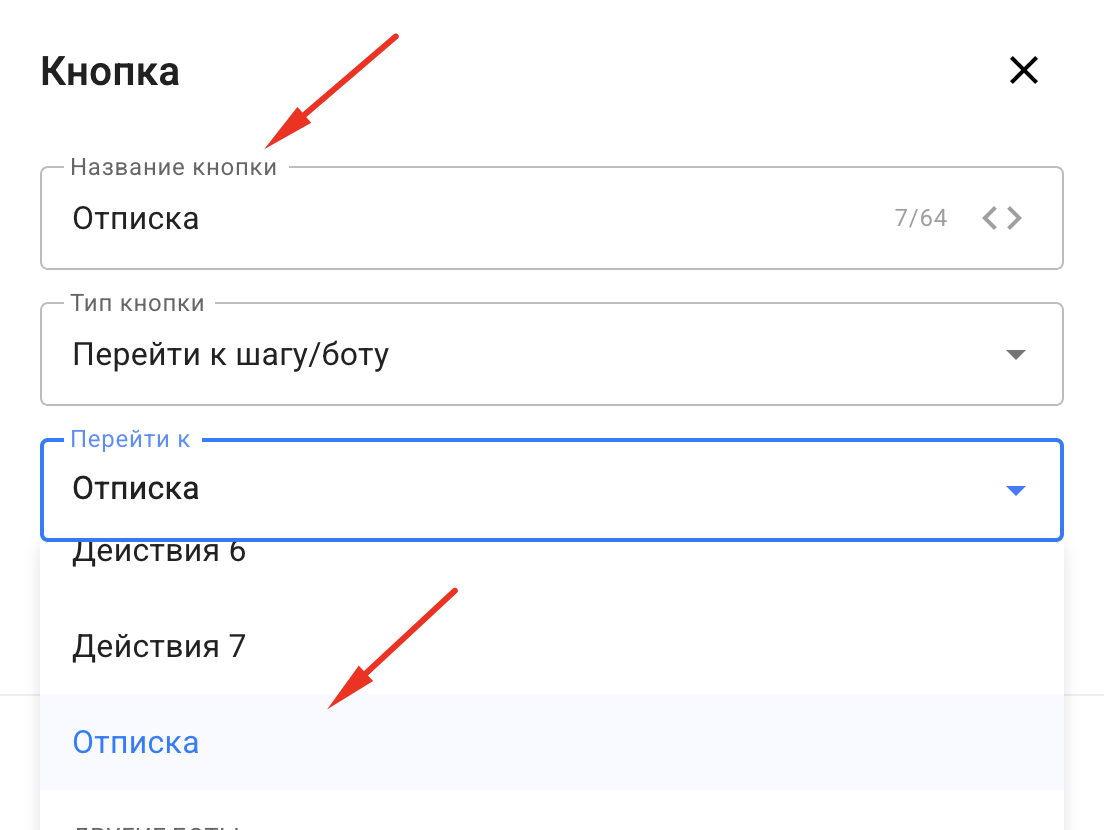Viewport: 1104px width, 830px height.
Task: Click the другие боты group header
Action: (155, 824)
